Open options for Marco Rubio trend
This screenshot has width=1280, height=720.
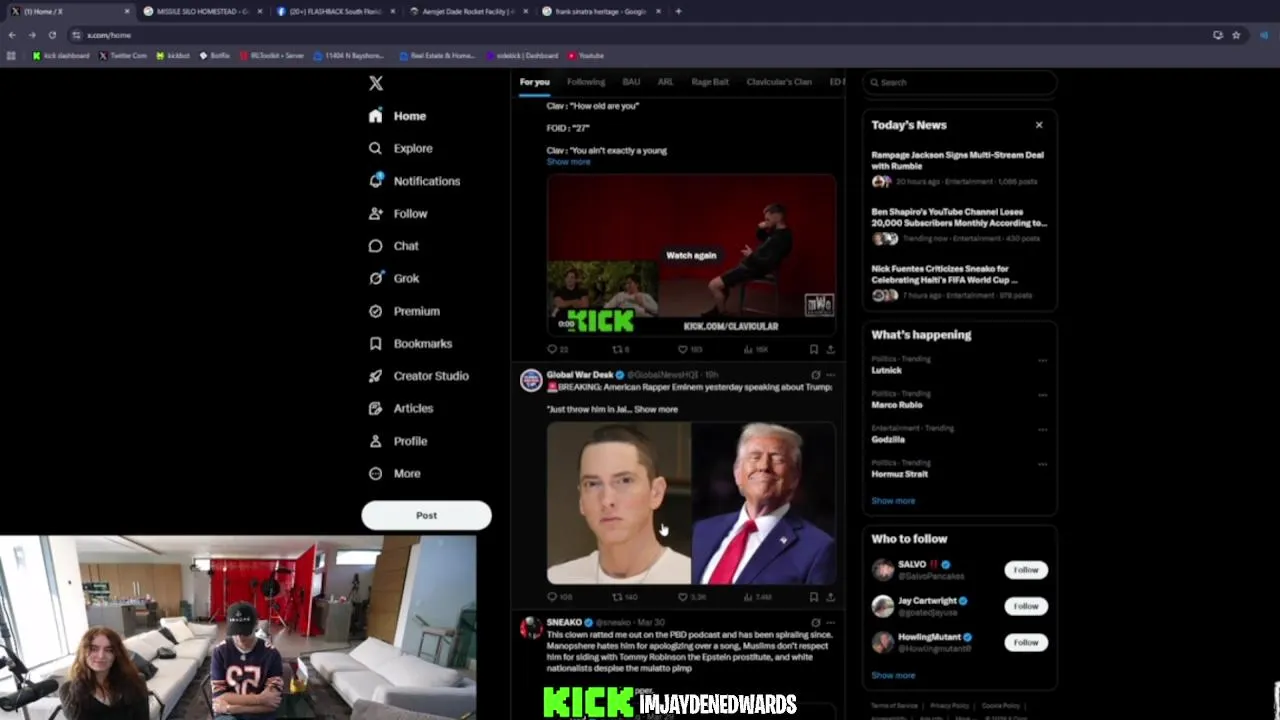[x=1042, y=395]
